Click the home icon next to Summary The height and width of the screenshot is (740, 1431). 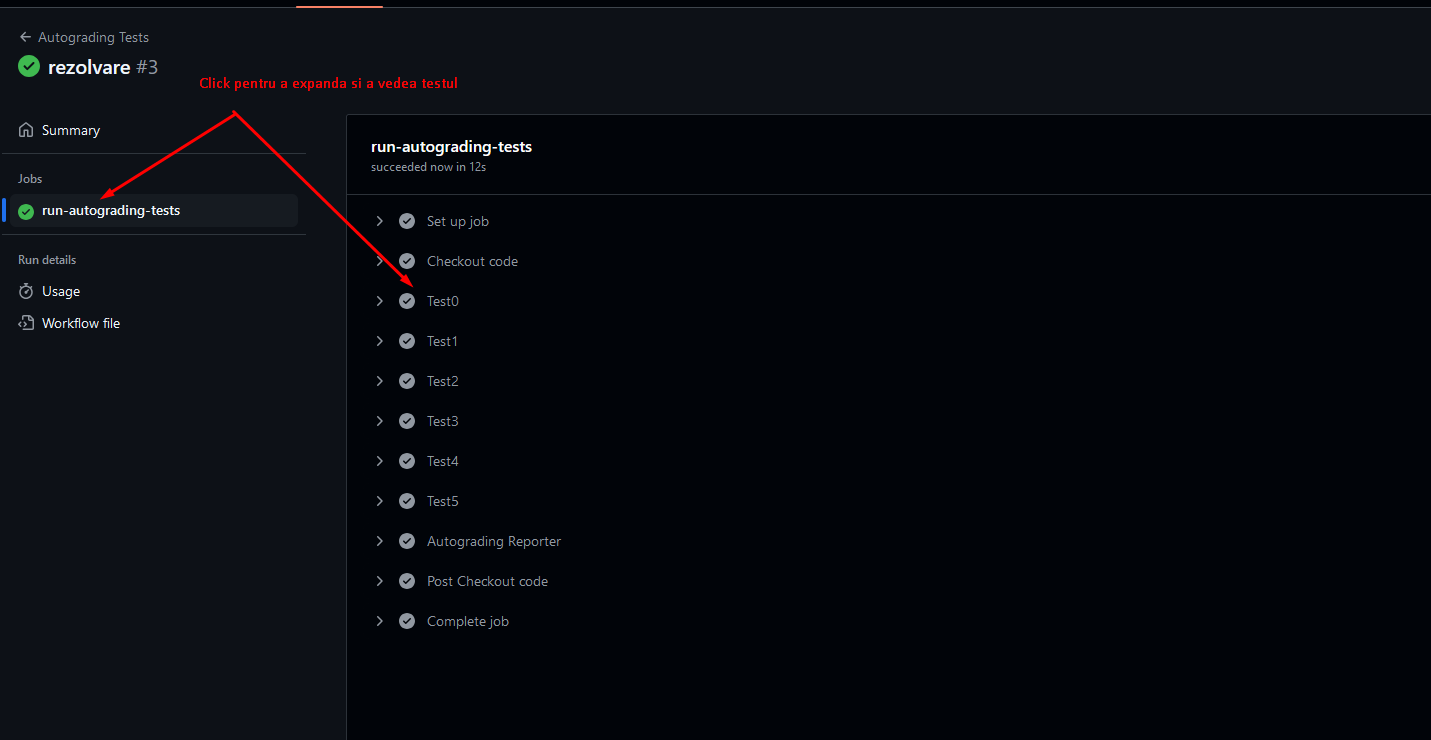[x=26, y=131]
